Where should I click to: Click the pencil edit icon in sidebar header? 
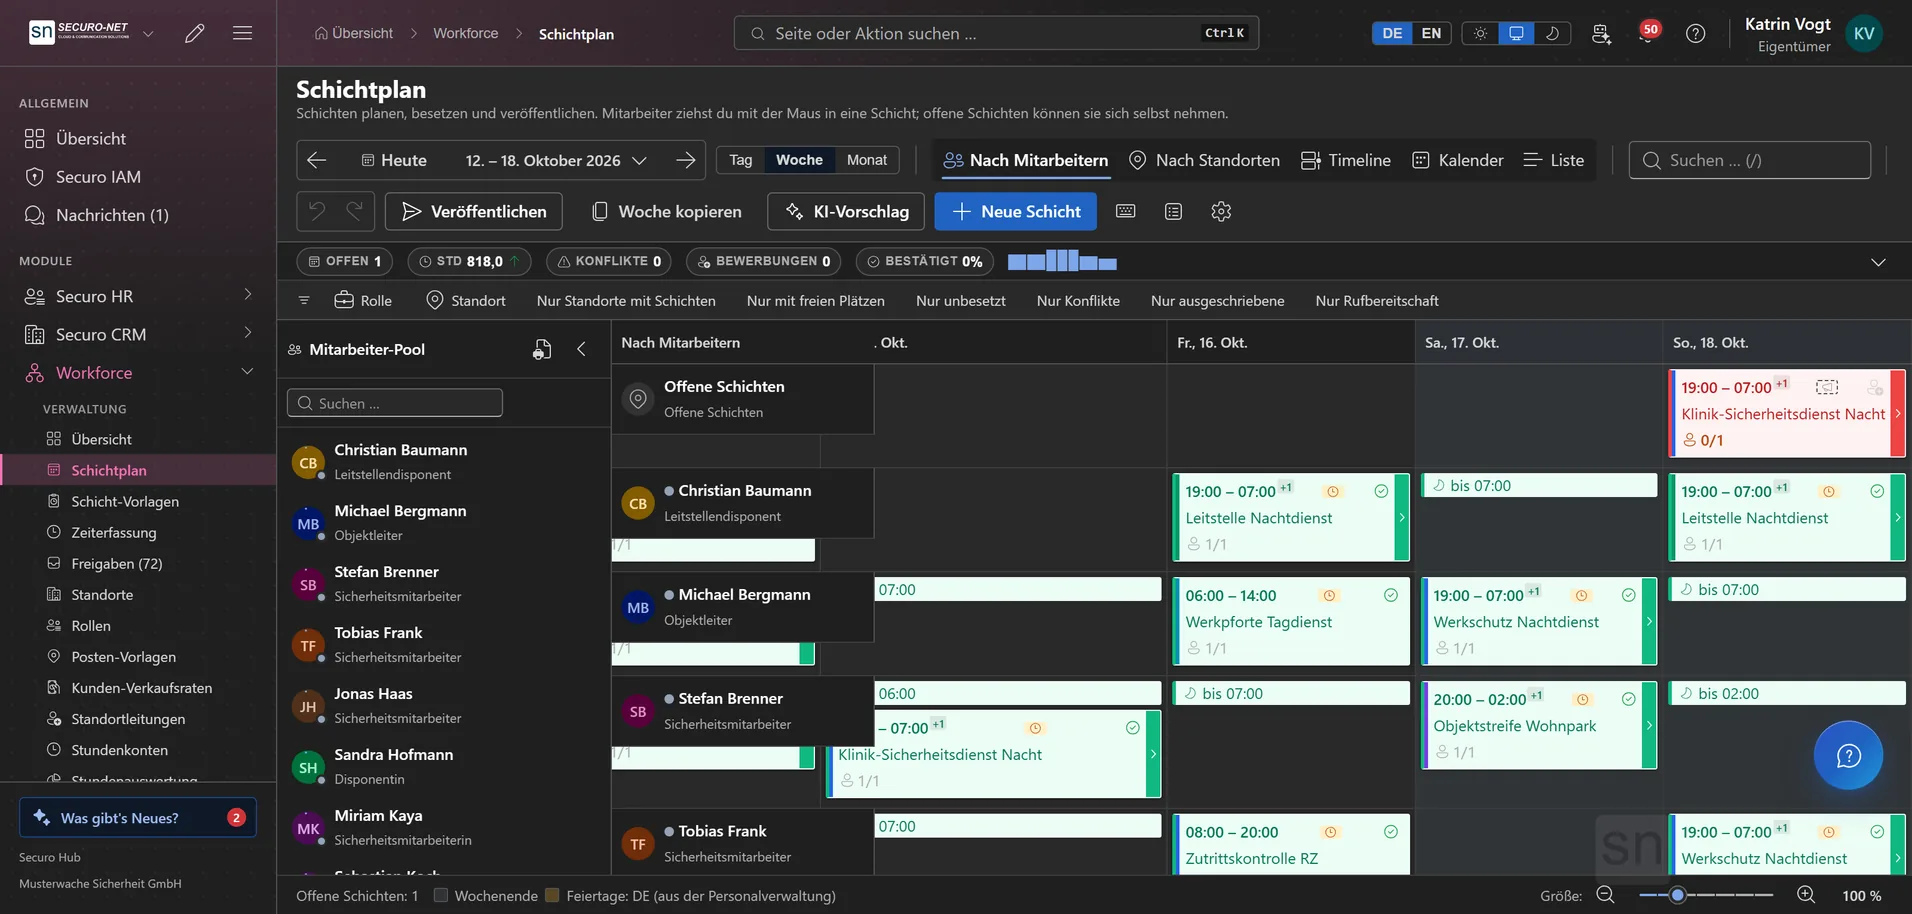point(195,33)
